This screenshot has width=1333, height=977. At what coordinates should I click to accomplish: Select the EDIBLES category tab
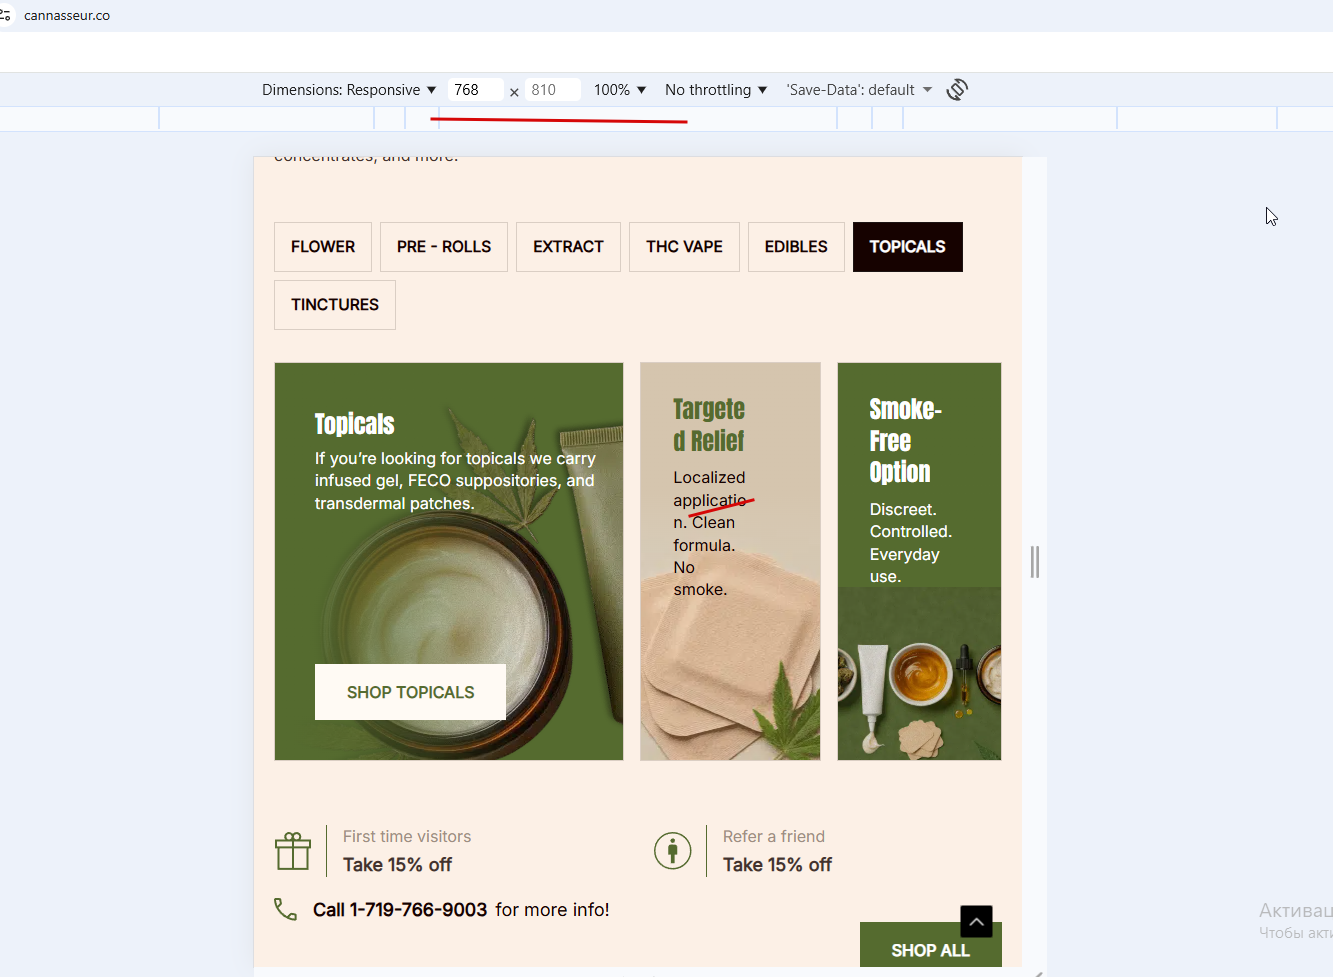(796, 247)
